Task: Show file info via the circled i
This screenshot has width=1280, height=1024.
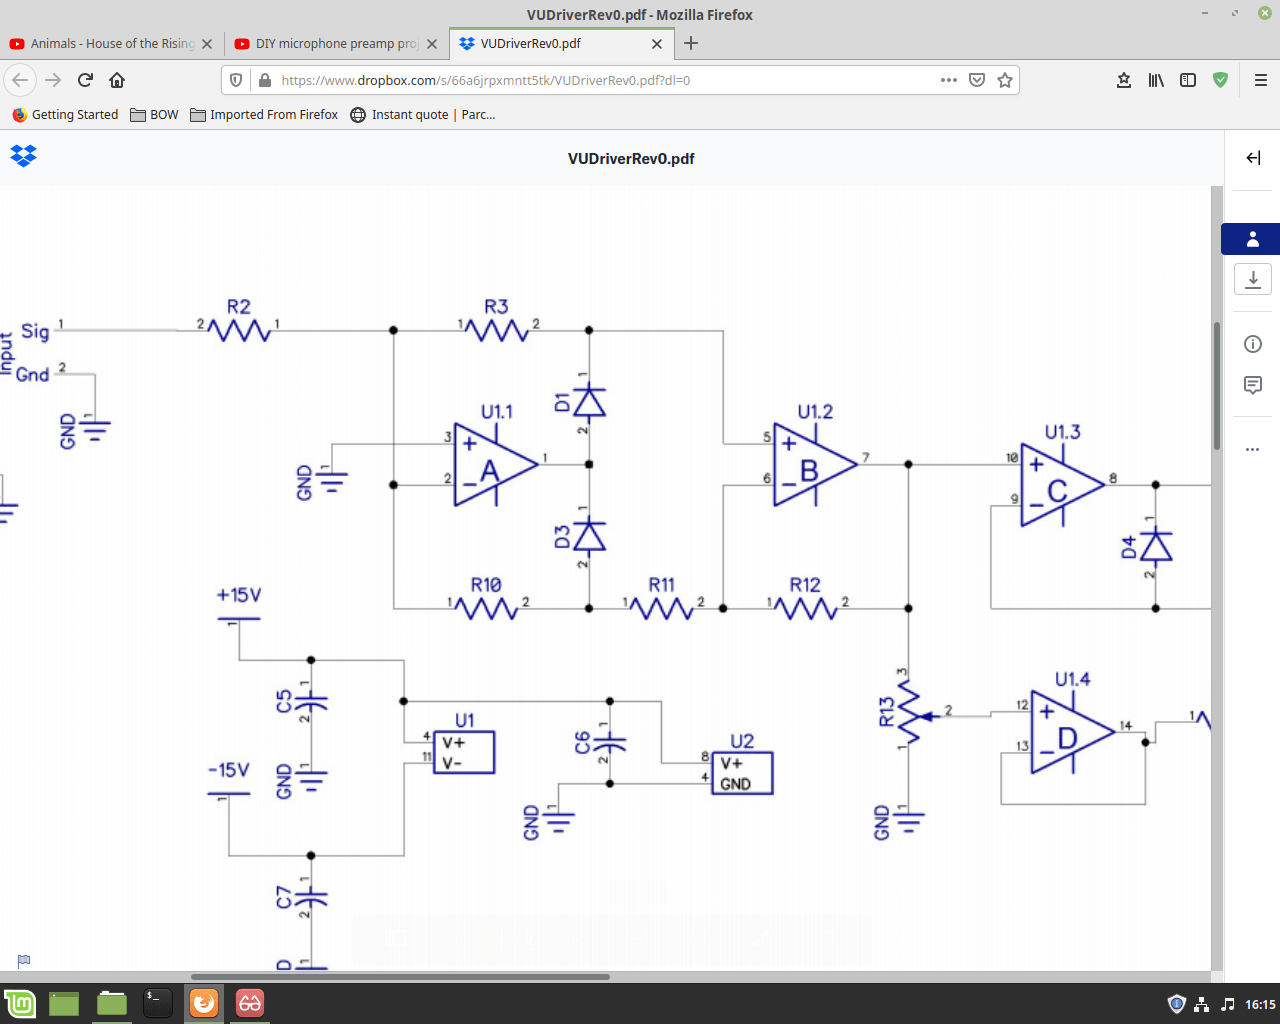Action: coord(1253,344)
